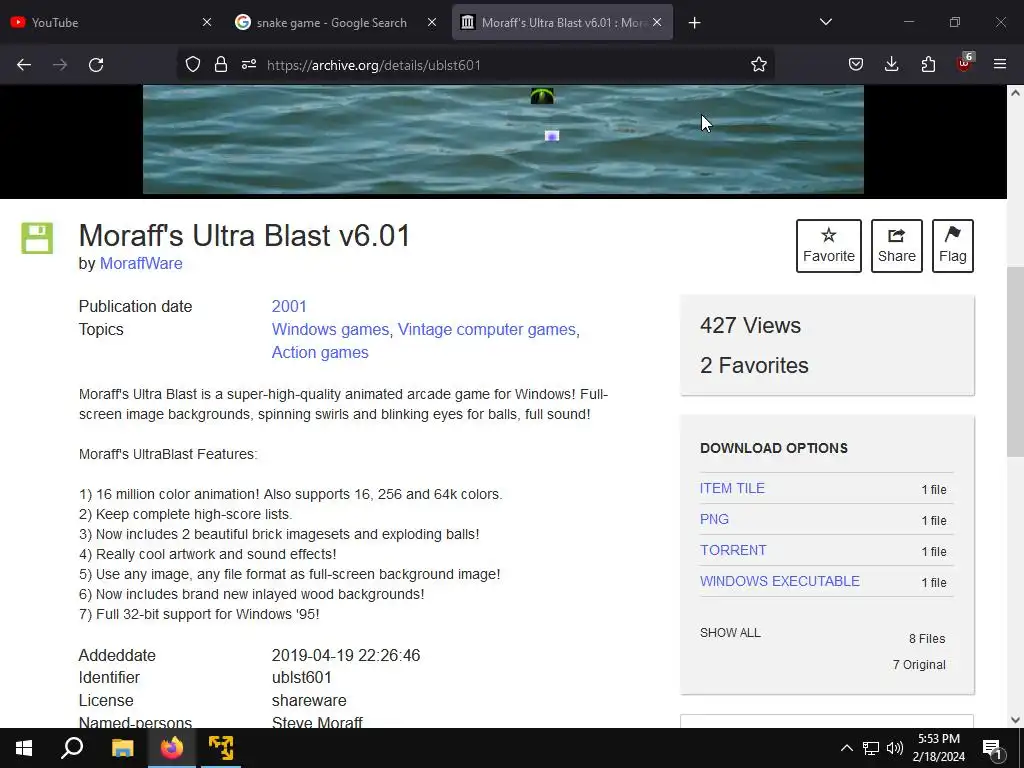
Task: Open the Windows games topic link
Action: click(x=330, y=329)
